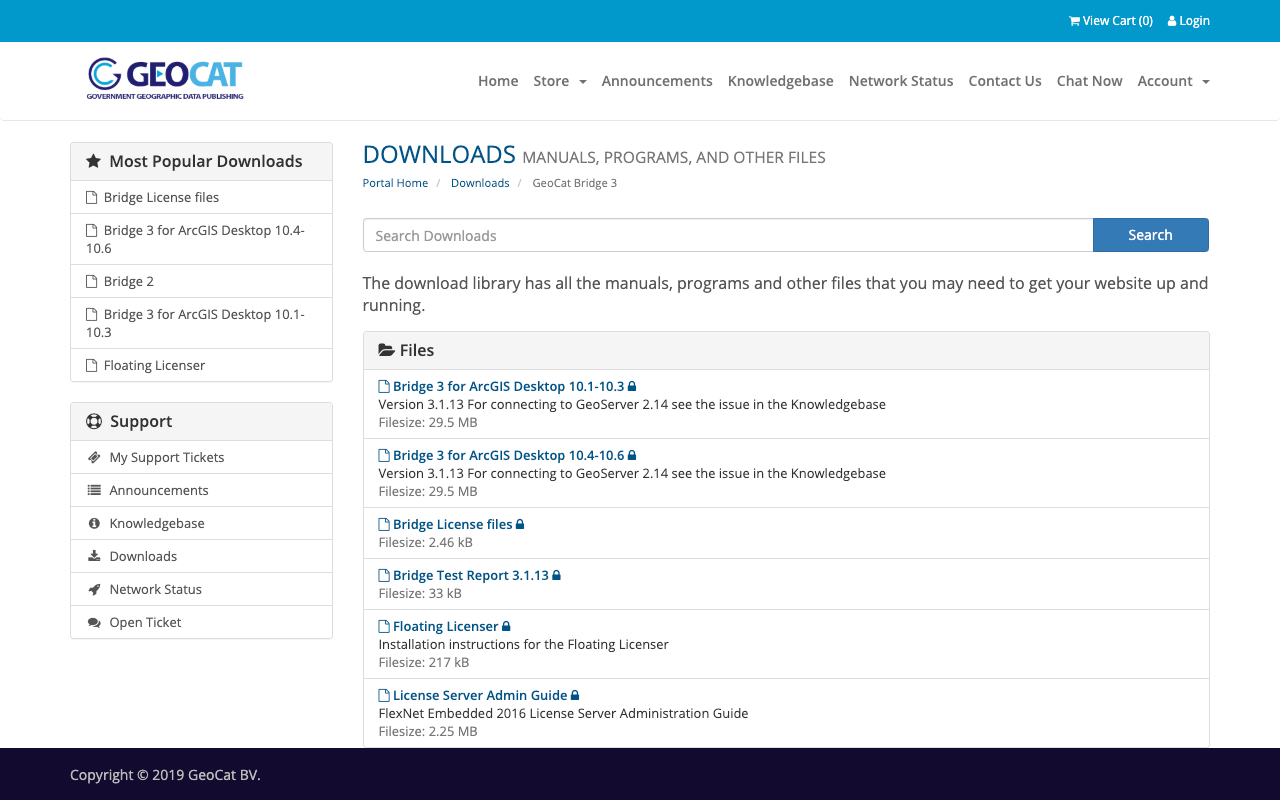
Task: Open Bridge 3 for ArcGIS Desktop 10.4-10.6 file link
Action: [508, 455]
